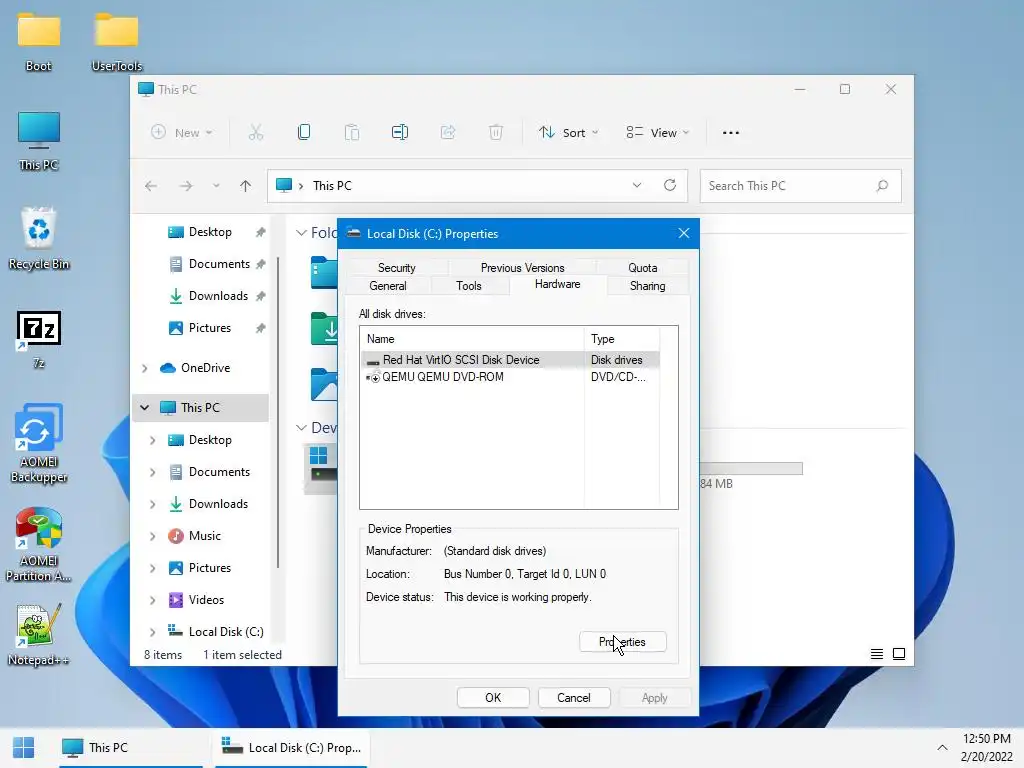The image size is (1024, 768).
Task: Show hidden icons in system tray
Action: 942,748
